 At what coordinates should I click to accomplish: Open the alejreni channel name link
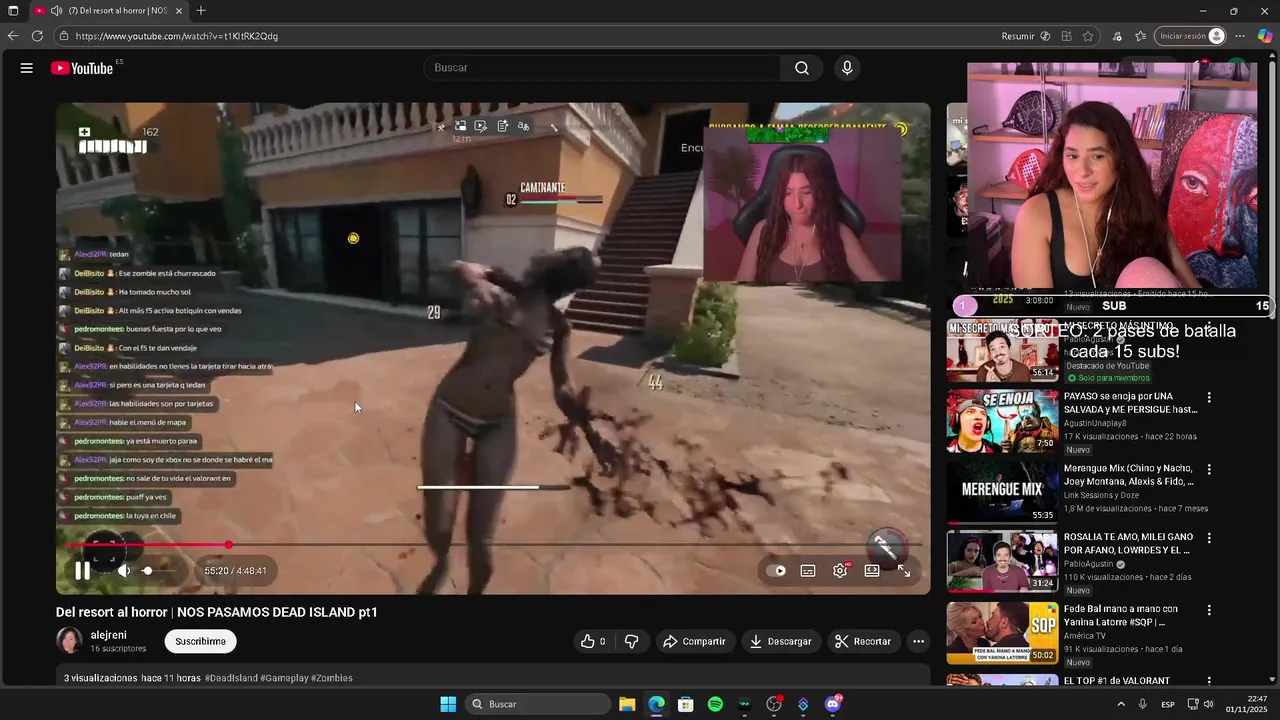coord(108,635)
